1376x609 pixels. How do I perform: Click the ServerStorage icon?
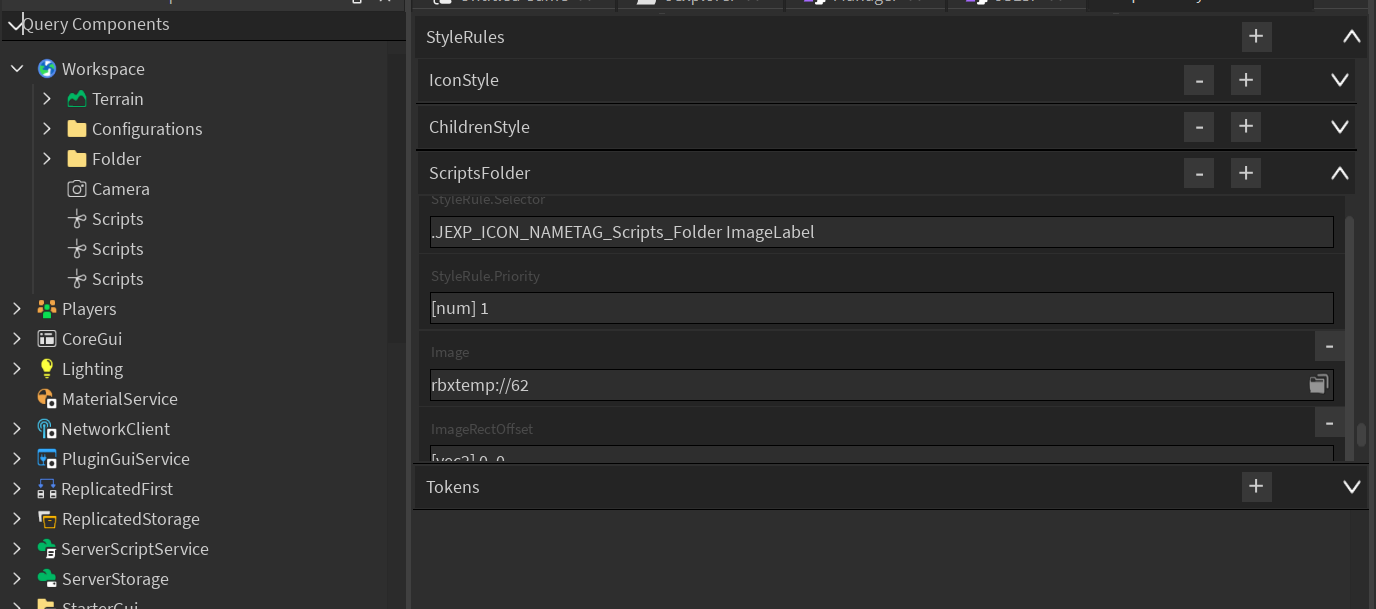tap(47, 579)
